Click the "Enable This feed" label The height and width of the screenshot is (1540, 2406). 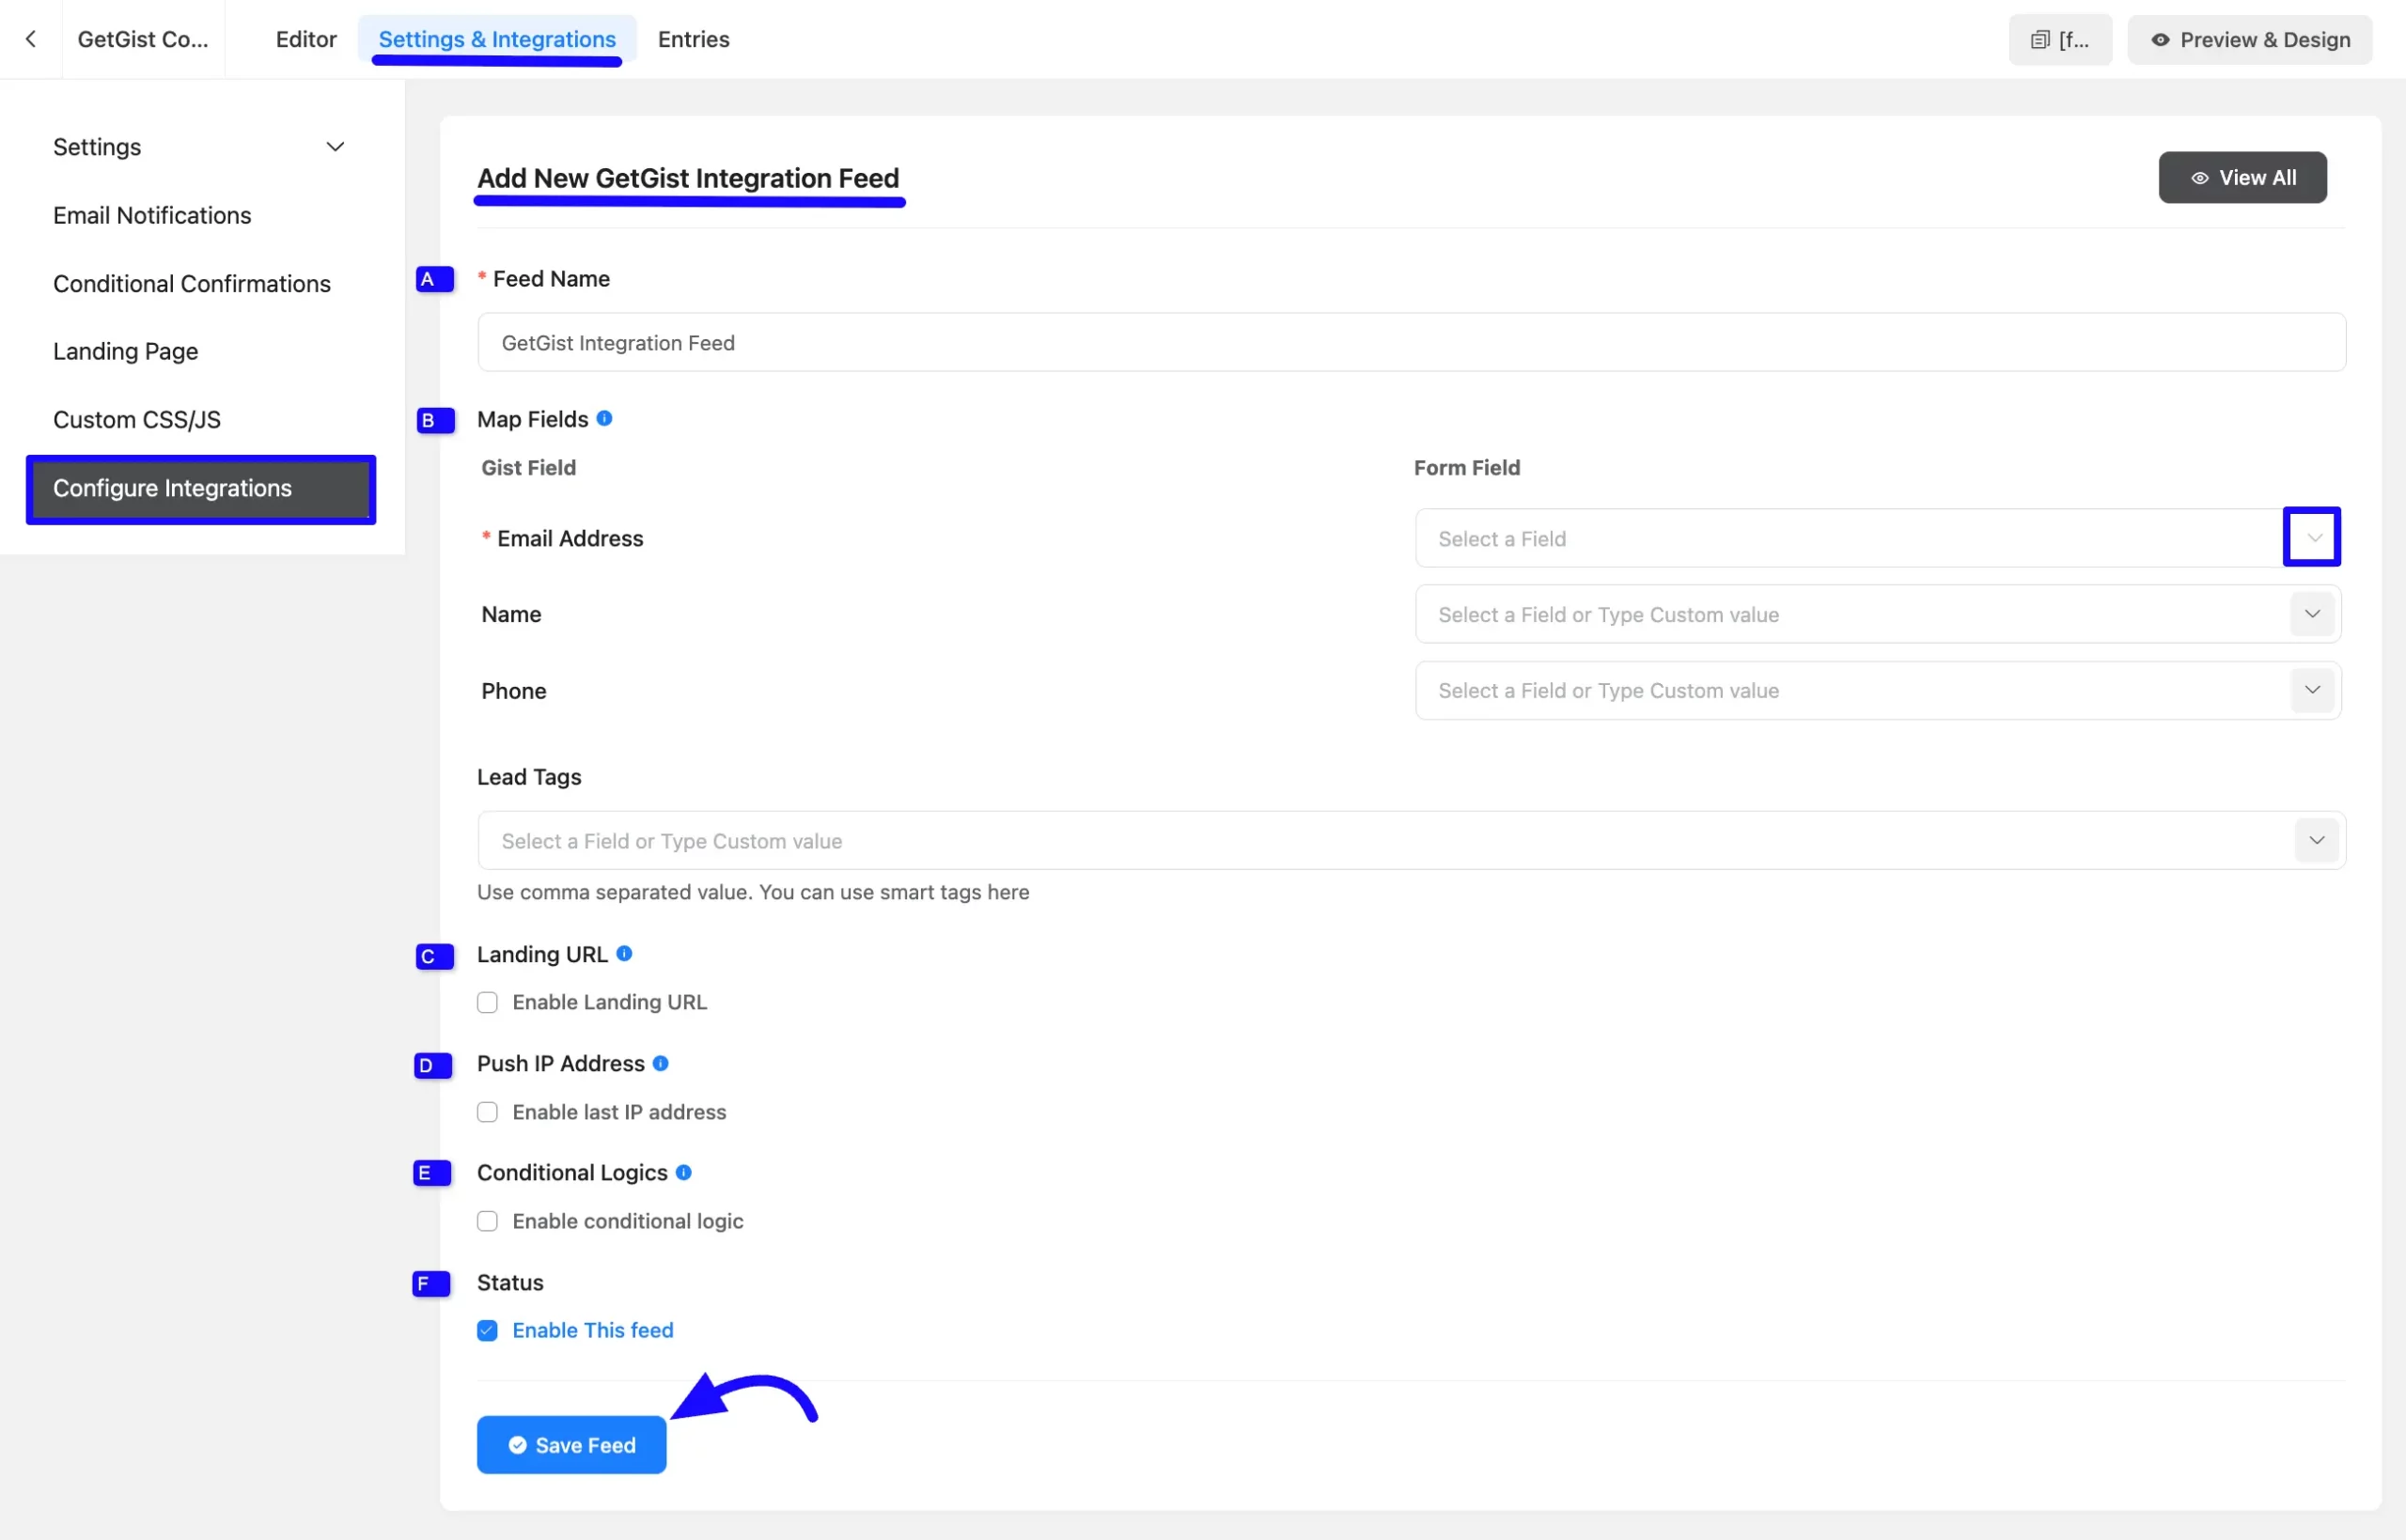tap(593, 1330)
